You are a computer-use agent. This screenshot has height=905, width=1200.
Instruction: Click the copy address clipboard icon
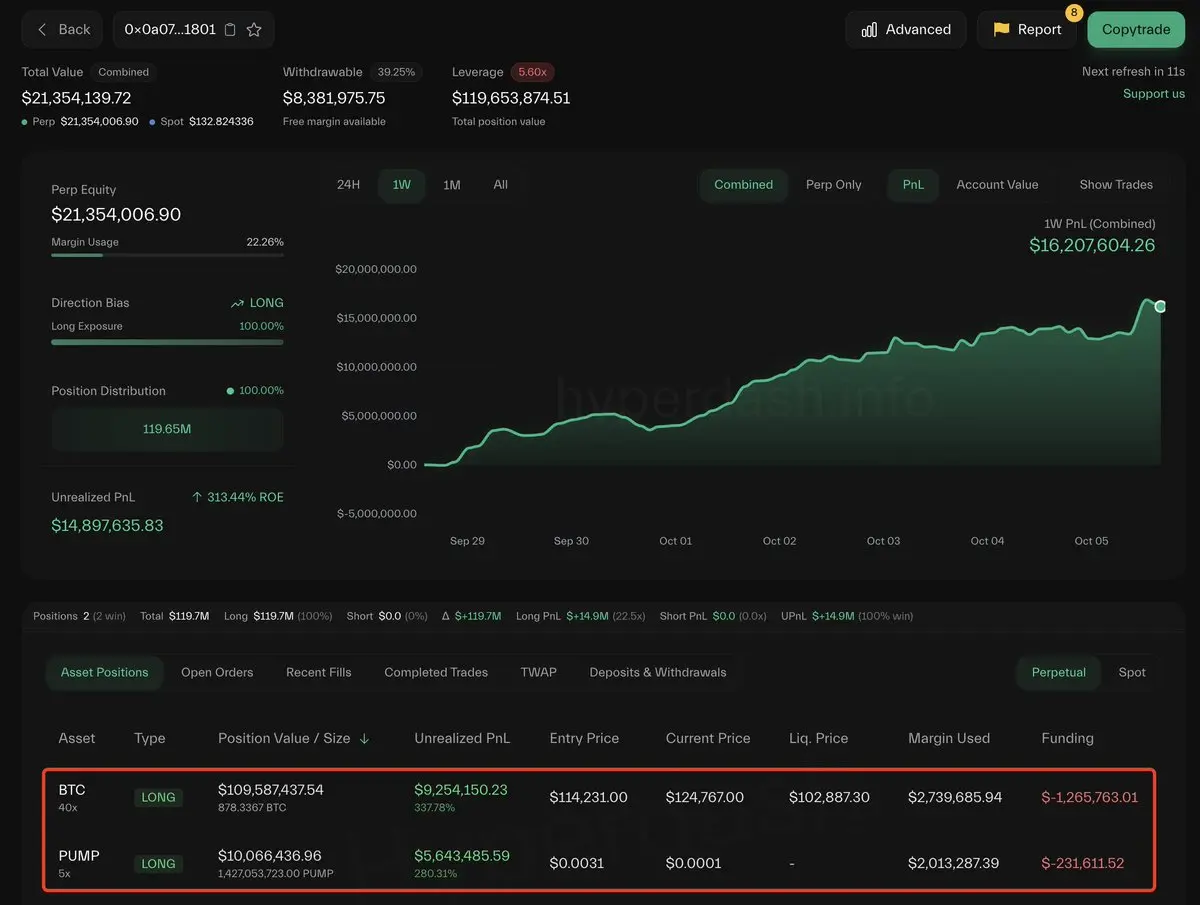pos(230,30)
